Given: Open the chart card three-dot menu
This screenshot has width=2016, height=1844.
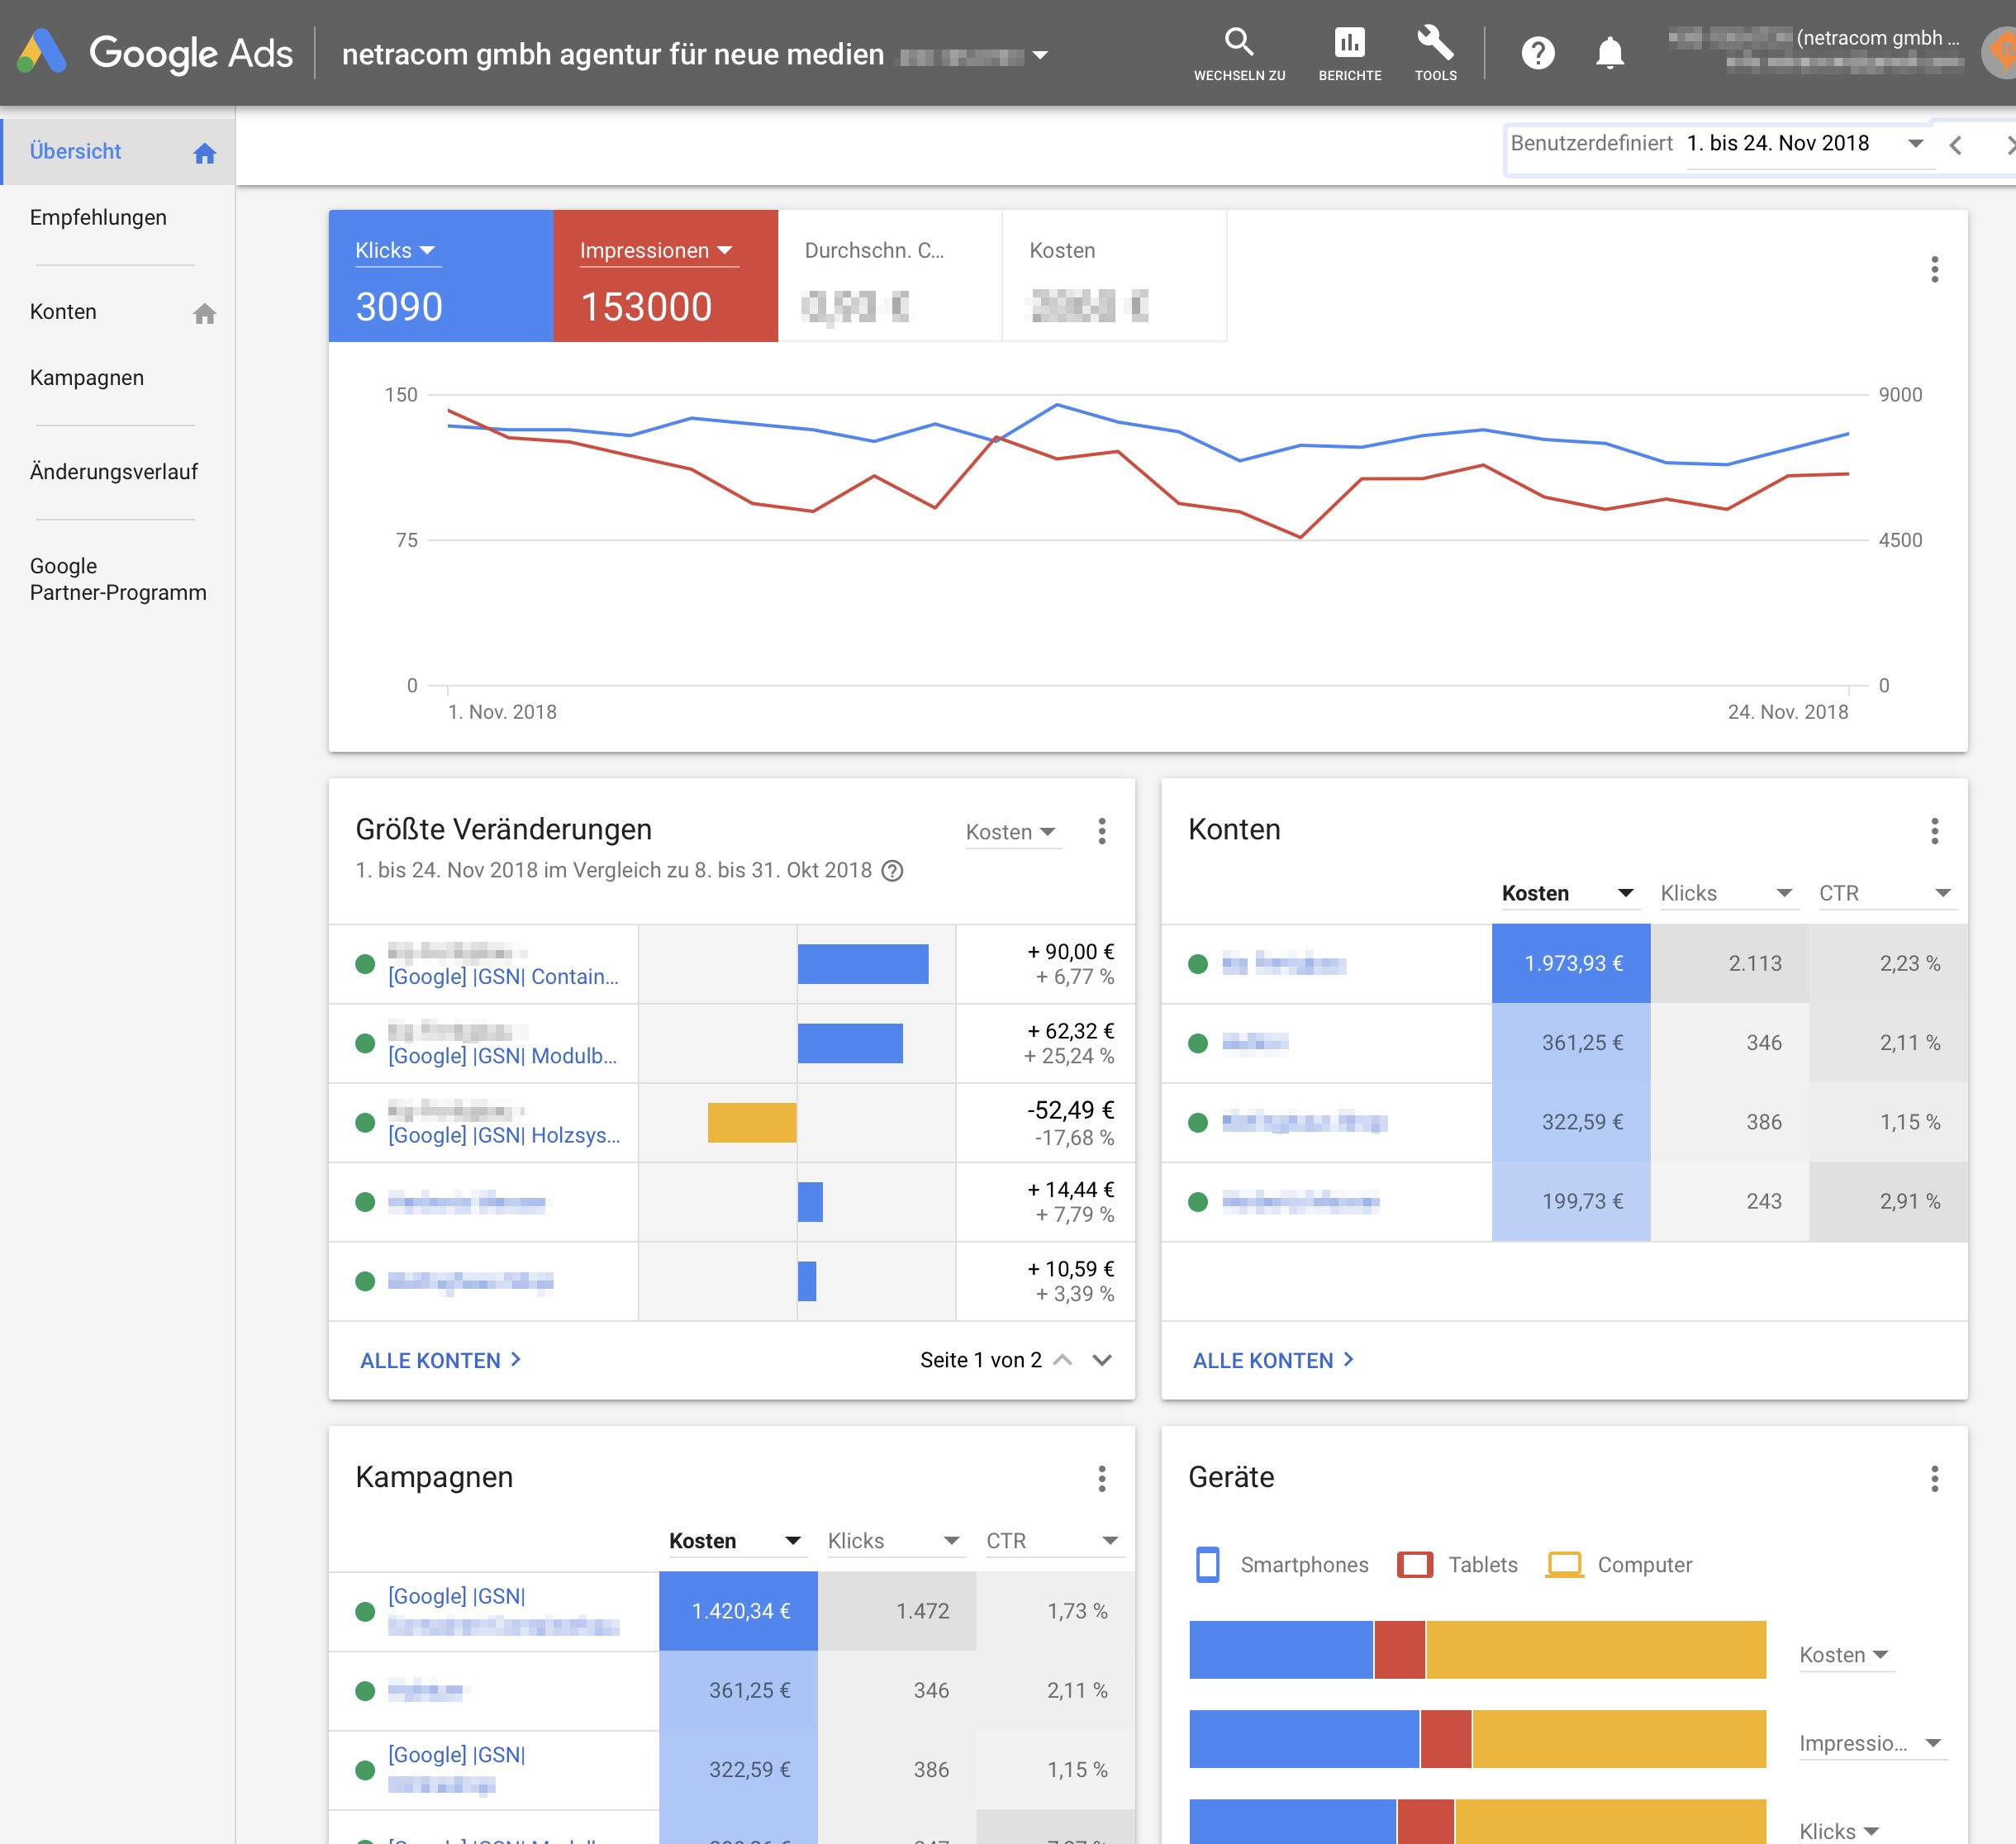Looking at the screenshot, I should 1934,269.
